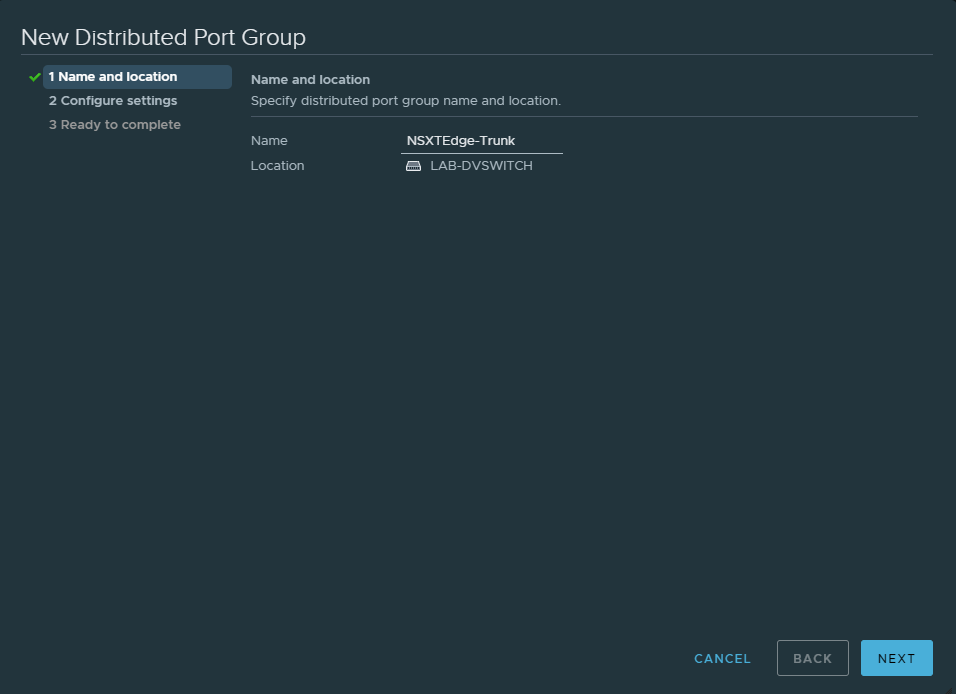
Task: Click the number 2 in the wizard steps
Action: pos(52,101)
